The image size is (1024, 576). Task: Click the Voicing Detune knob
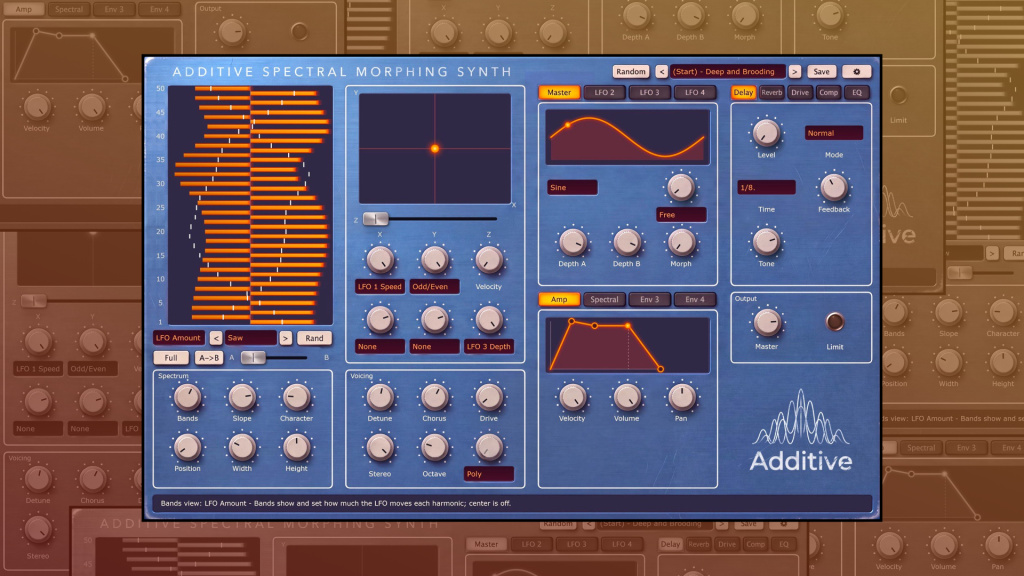(x=379, y=397)
